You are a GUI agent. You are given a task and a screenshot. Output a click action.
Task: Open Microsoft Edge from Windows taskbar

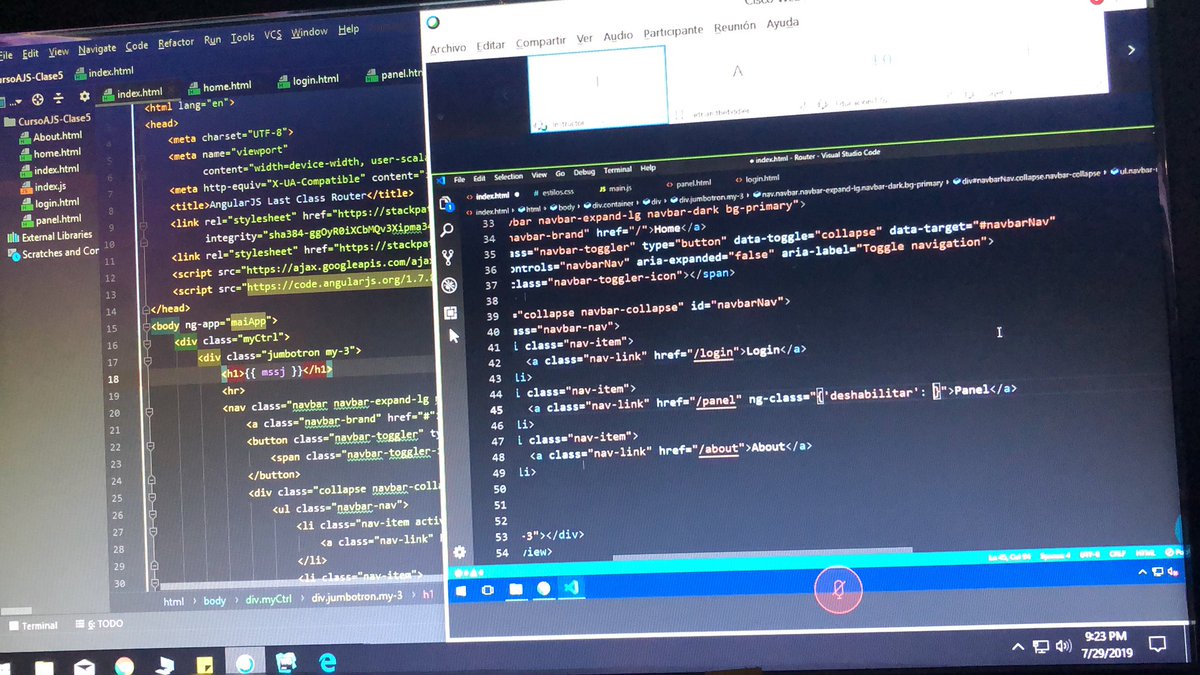(328, 662)
